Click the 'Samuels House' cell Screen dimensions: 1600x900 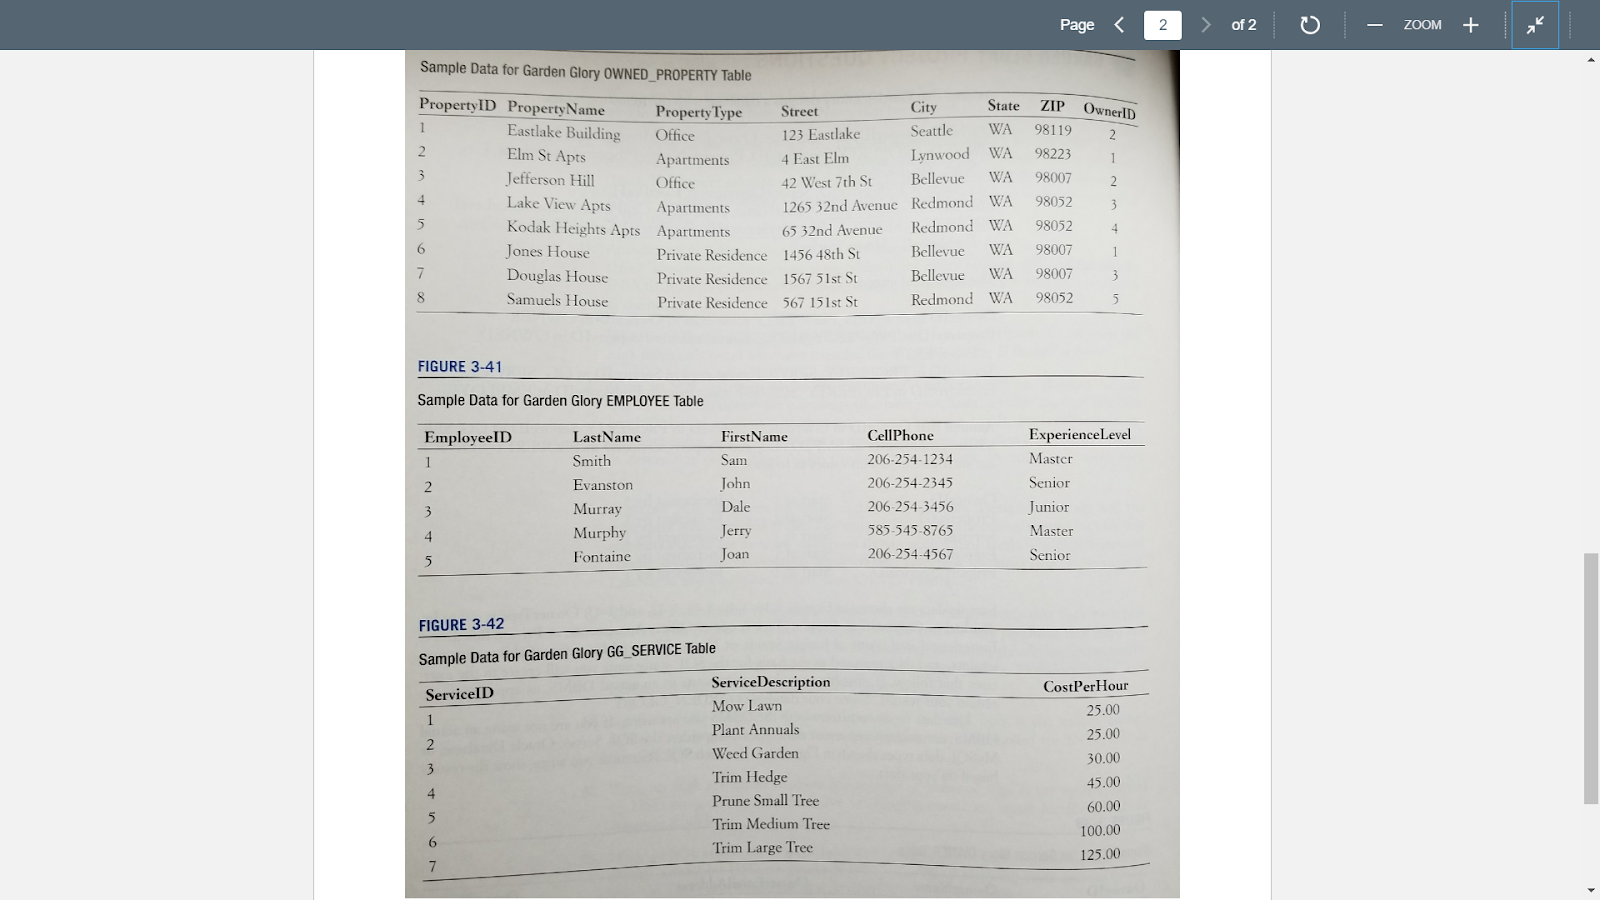557,300
